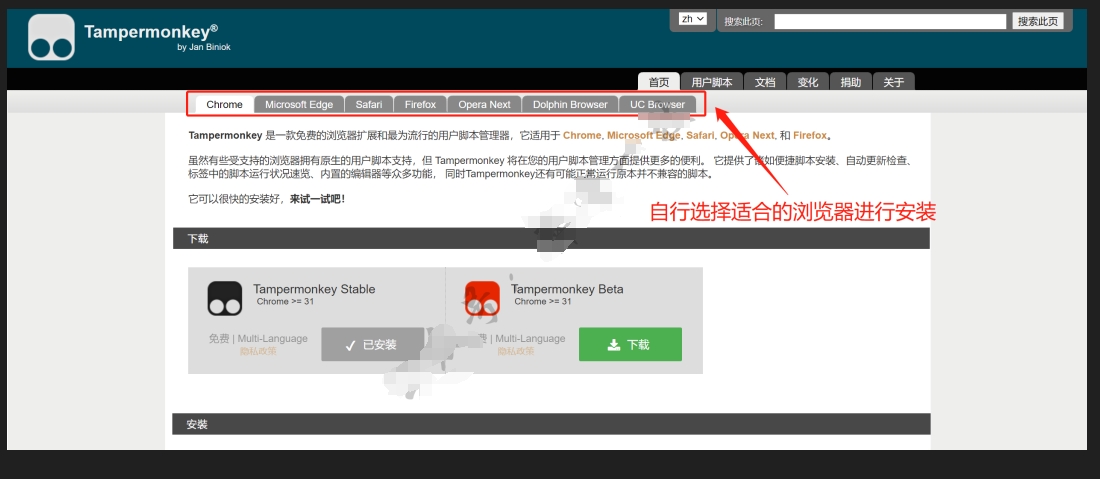Open the 关于 navigation tab
Viewport: 1100px width, 479px height.
coord(894,82)
